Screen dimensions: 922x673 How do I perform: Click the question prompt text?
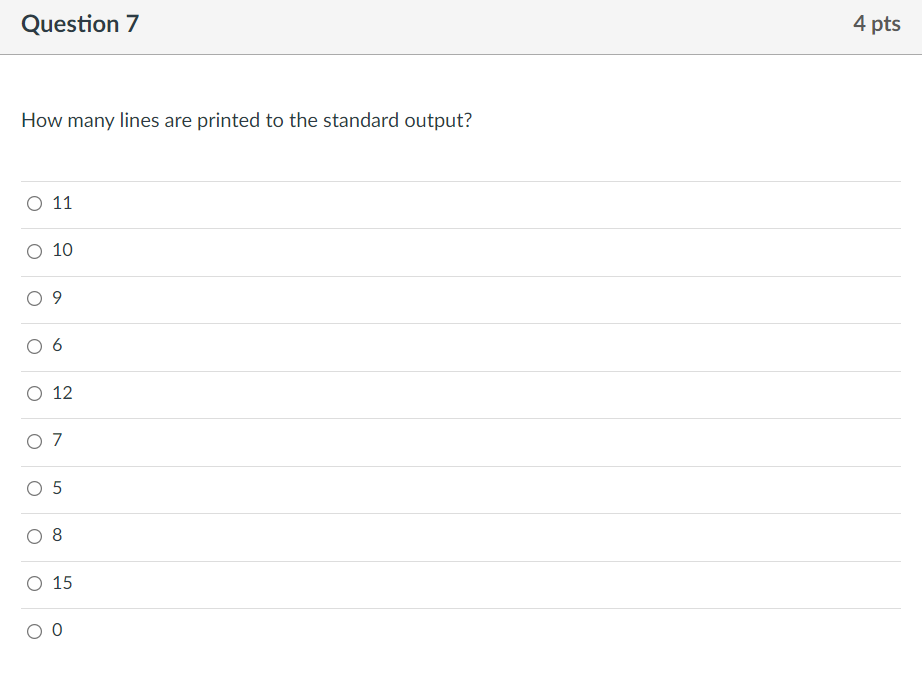point(247,120)
